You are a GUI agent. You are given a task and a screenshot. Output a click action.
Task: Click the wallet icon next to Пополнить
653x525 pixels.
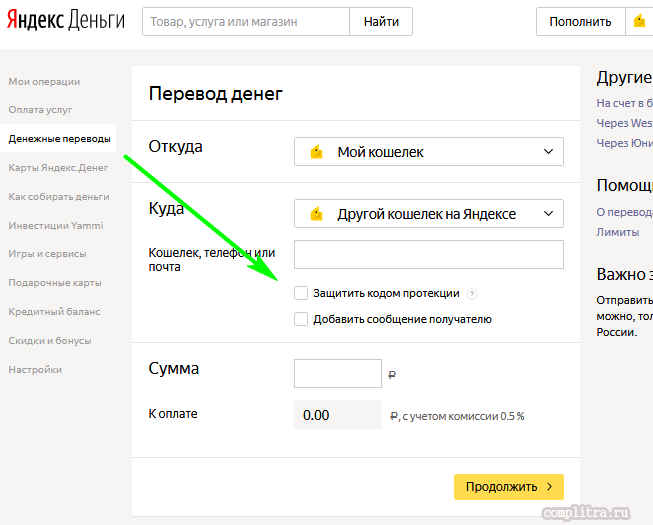[x=639, y=21]
